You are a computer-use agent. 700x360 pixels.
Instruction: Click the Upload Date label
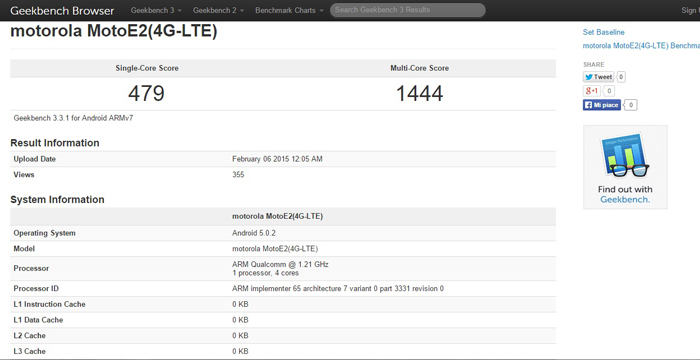pyautogui.click(x=35, y=159)
